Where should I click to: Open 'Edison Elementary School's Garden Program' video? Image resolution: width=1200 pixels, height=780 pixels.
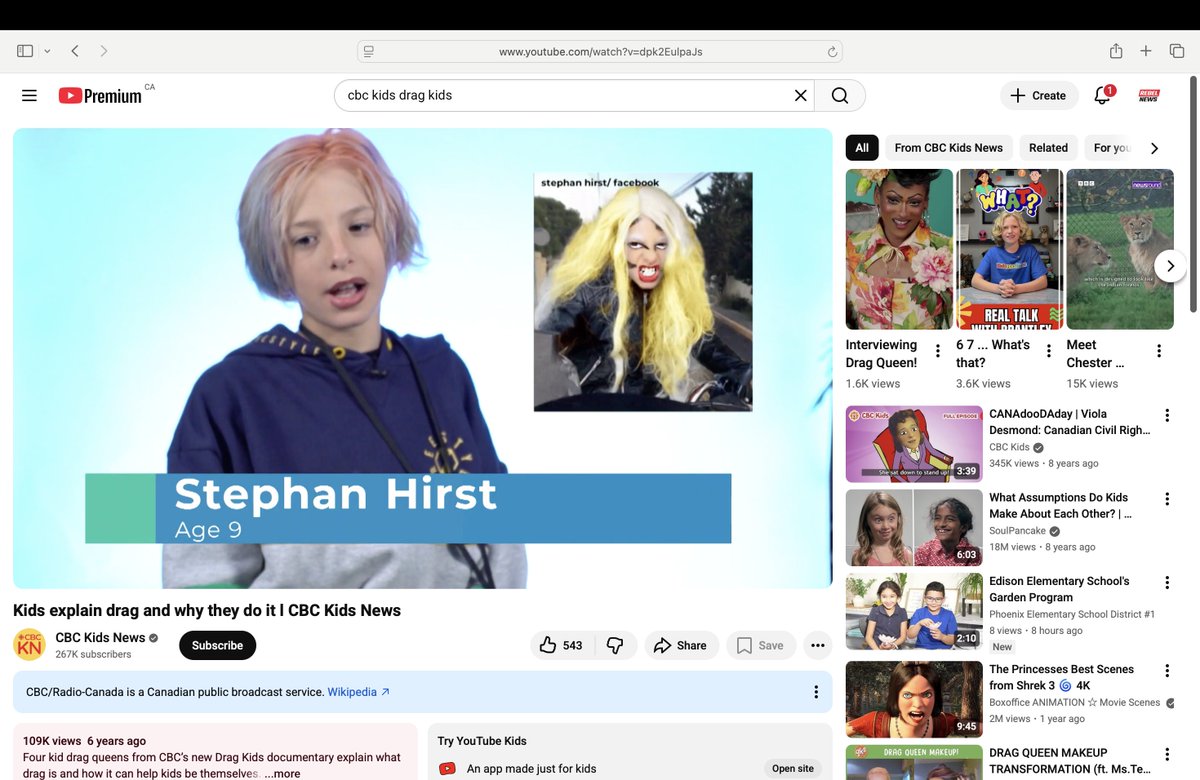[1059, 589]
